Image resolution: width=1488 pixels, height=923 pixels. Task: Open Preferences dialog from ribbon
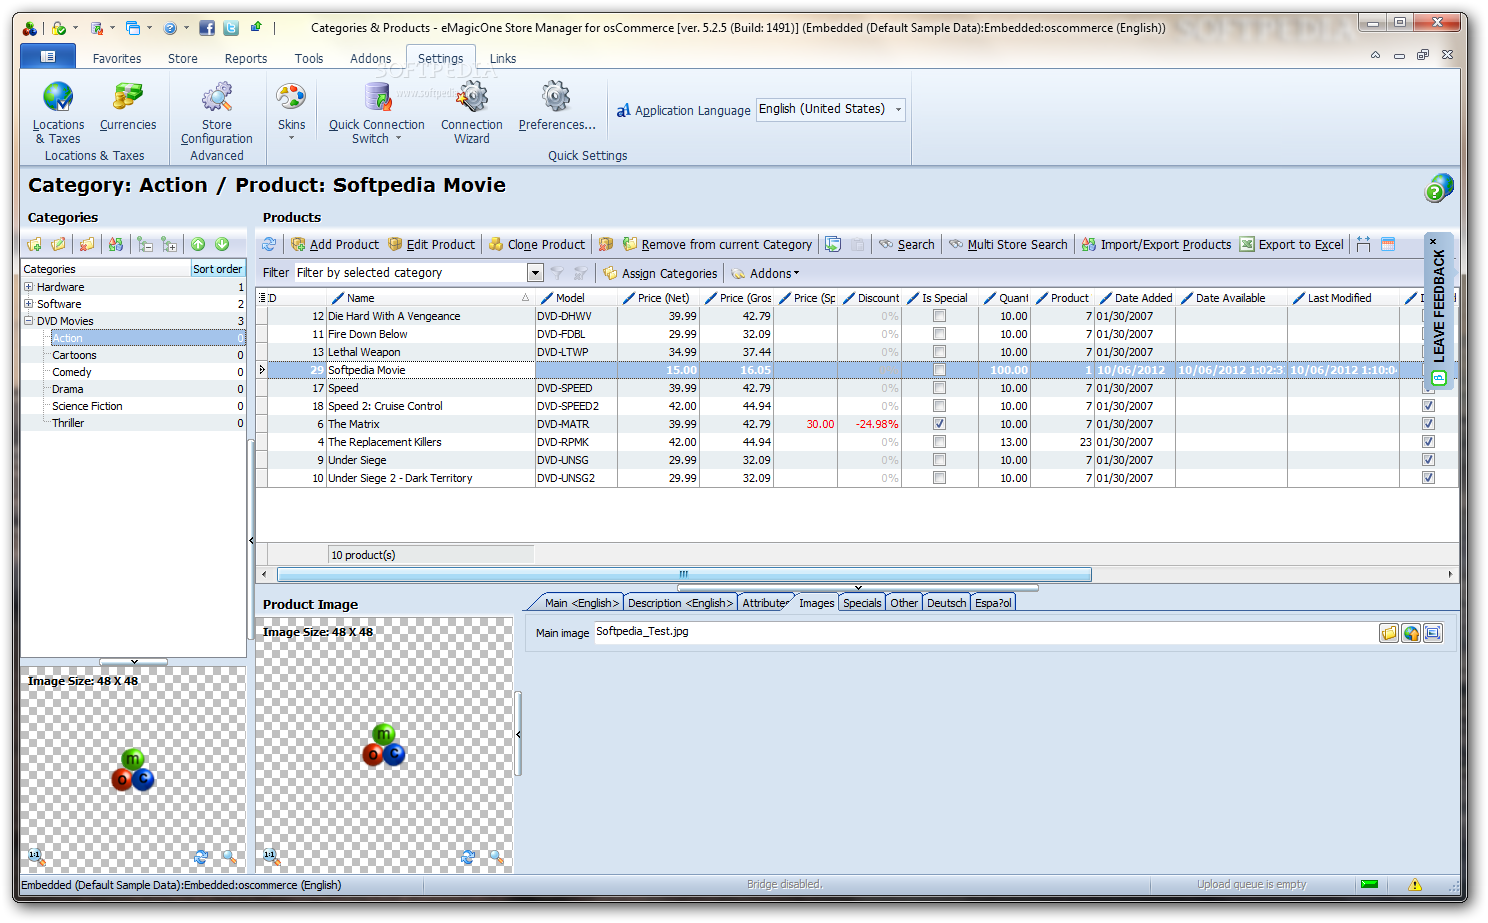click(557, 106)
